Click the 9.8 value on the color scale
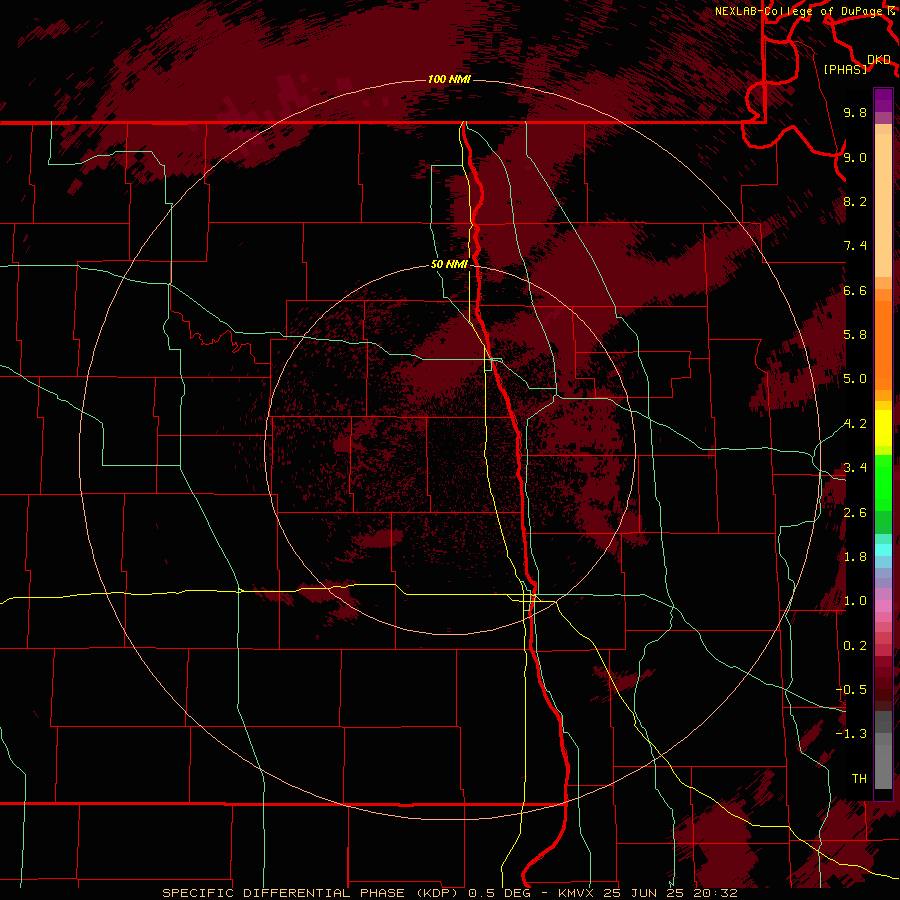900x900 pixels. pos(855,113)
